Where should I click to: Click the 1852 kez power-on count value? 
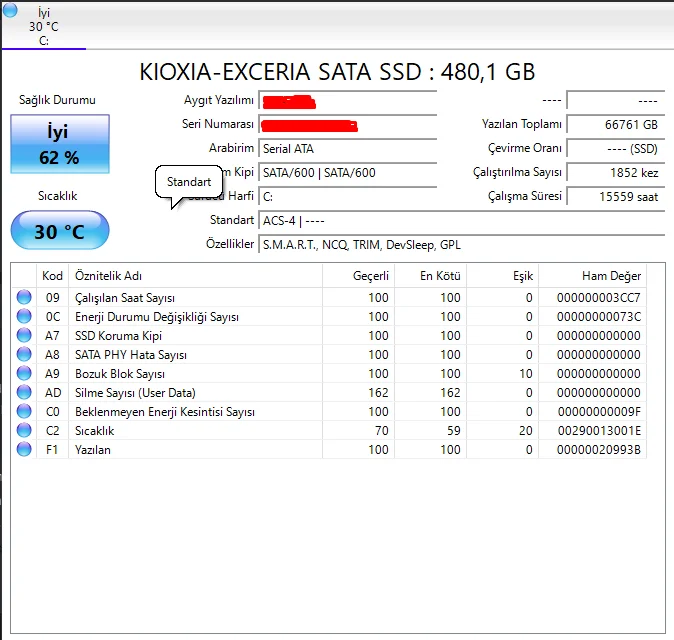point(616,173)
